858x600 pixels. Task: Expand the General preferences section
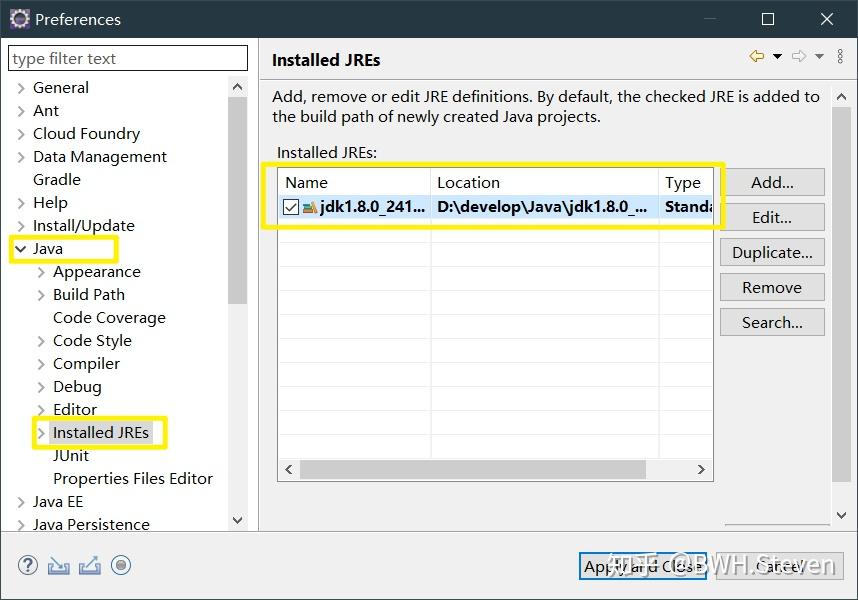pos(22,87)
